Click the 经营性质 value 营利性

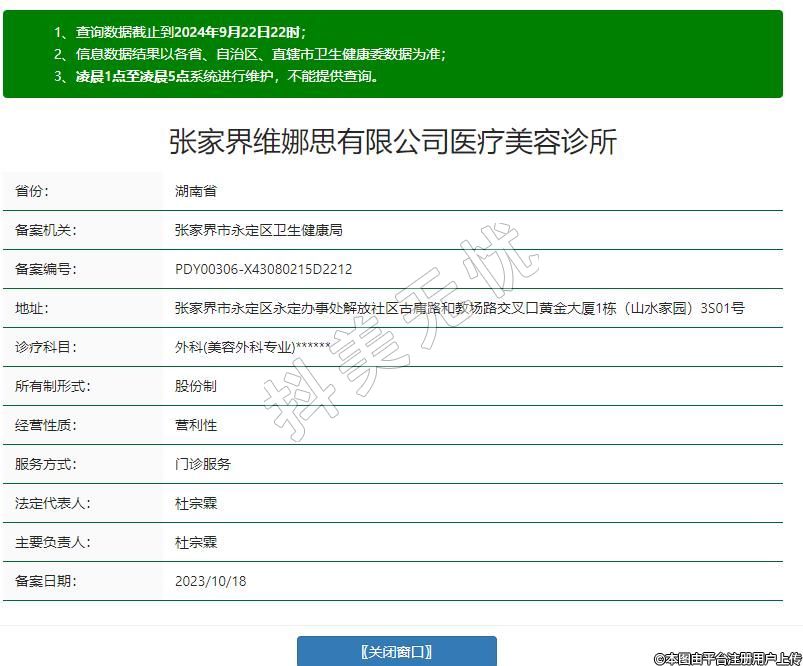pyautogui.click(x=195, y=425)
